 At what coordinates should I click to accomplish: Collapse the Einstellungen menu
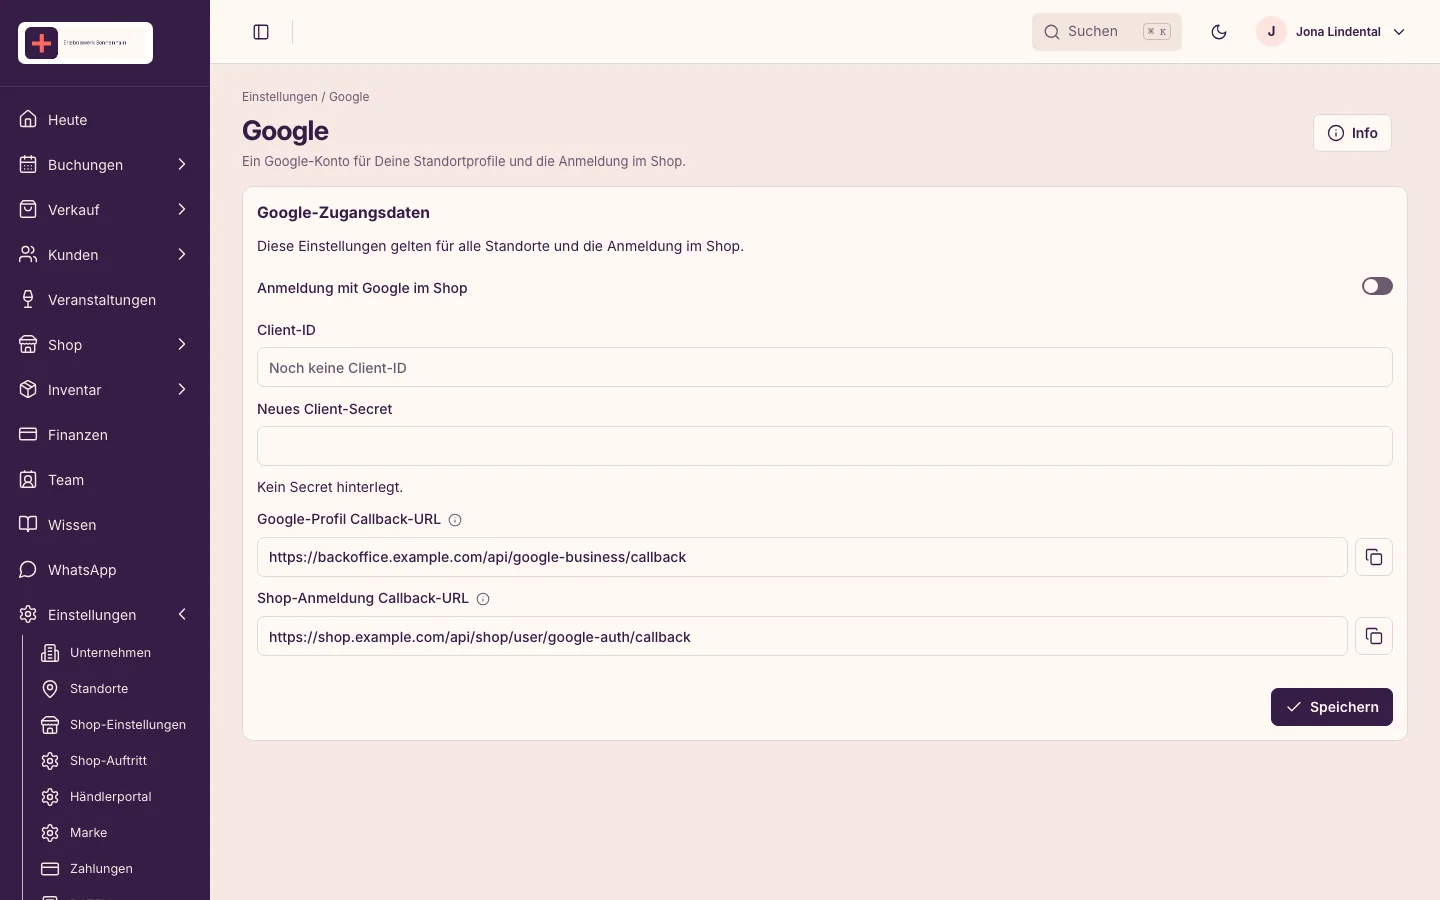(105, 615)
